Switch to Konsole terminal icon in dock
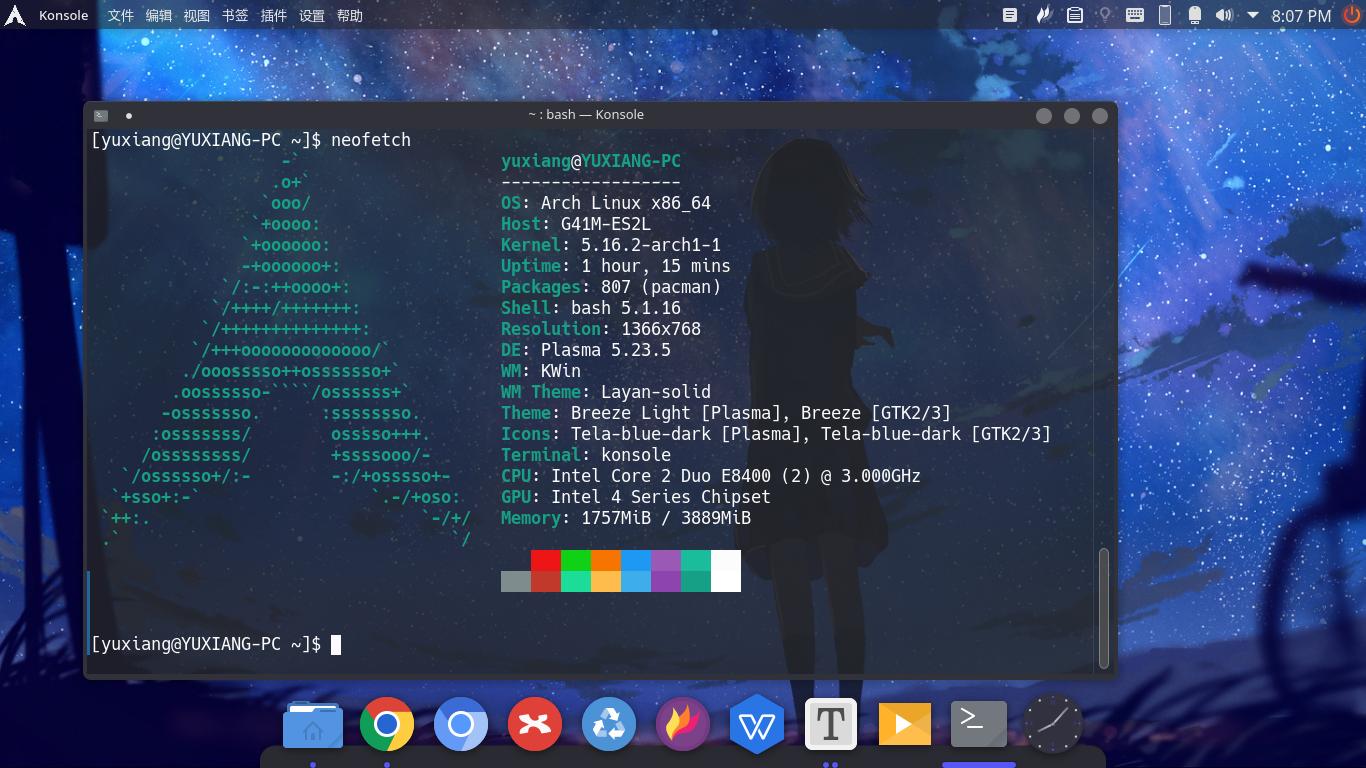This screenshot has height=768, width=1366. (x=979, y=724)
